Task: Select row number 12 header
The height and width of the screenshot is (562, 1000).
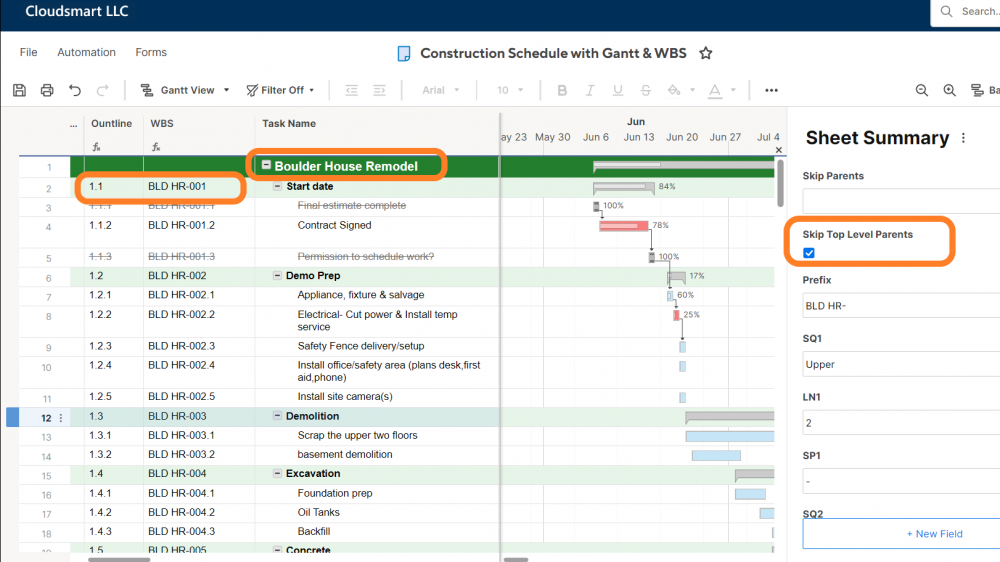Action: click(45, 418)
